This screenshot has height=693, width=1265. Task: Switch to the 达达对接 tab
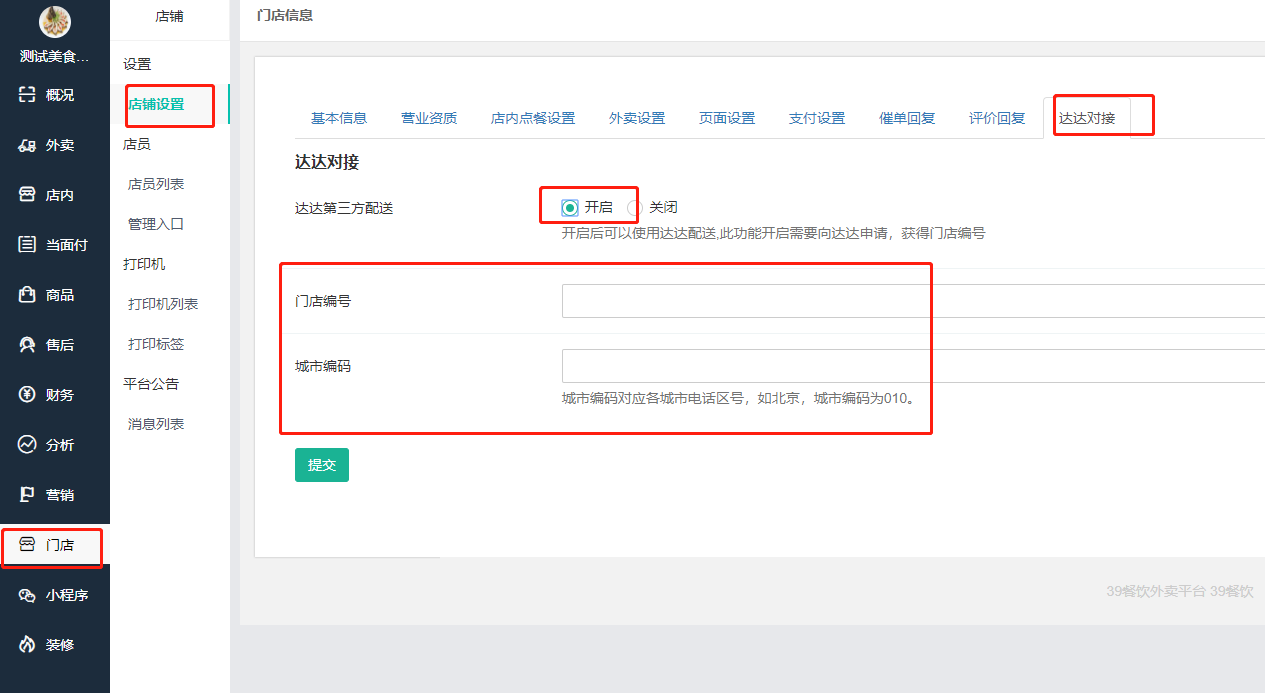click(x=1087, y=118)
